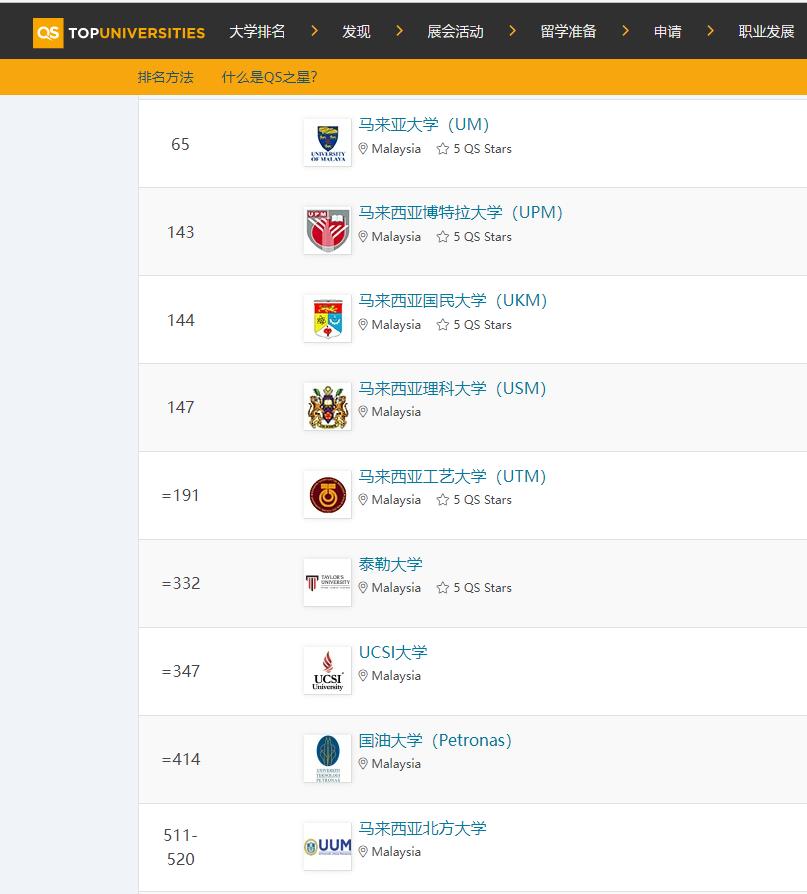Screen dimensions: 807x894
Task: Open the 大学排名 menu
Action: pyautogui.click(x=257, y=31)
